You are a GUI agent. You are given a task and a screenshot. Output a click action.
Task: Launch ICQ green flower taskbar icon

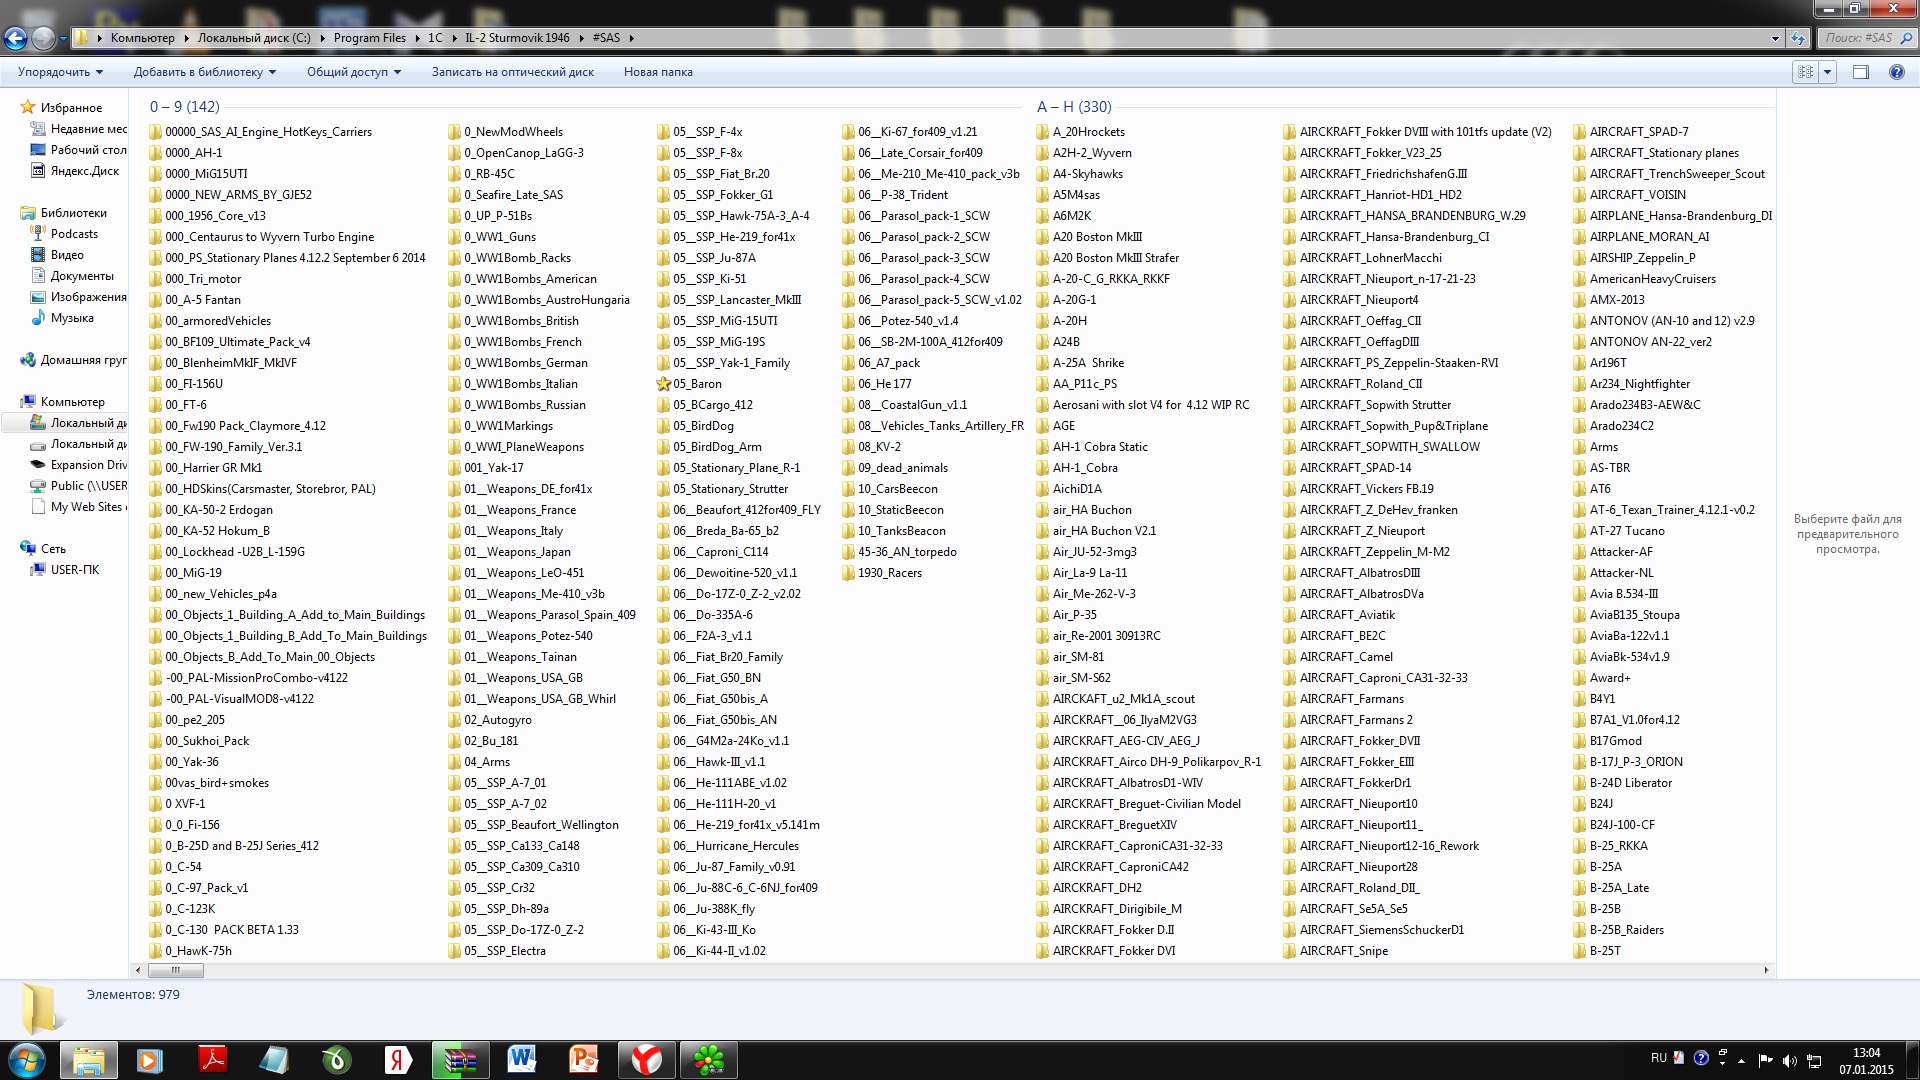[709, 1060]
